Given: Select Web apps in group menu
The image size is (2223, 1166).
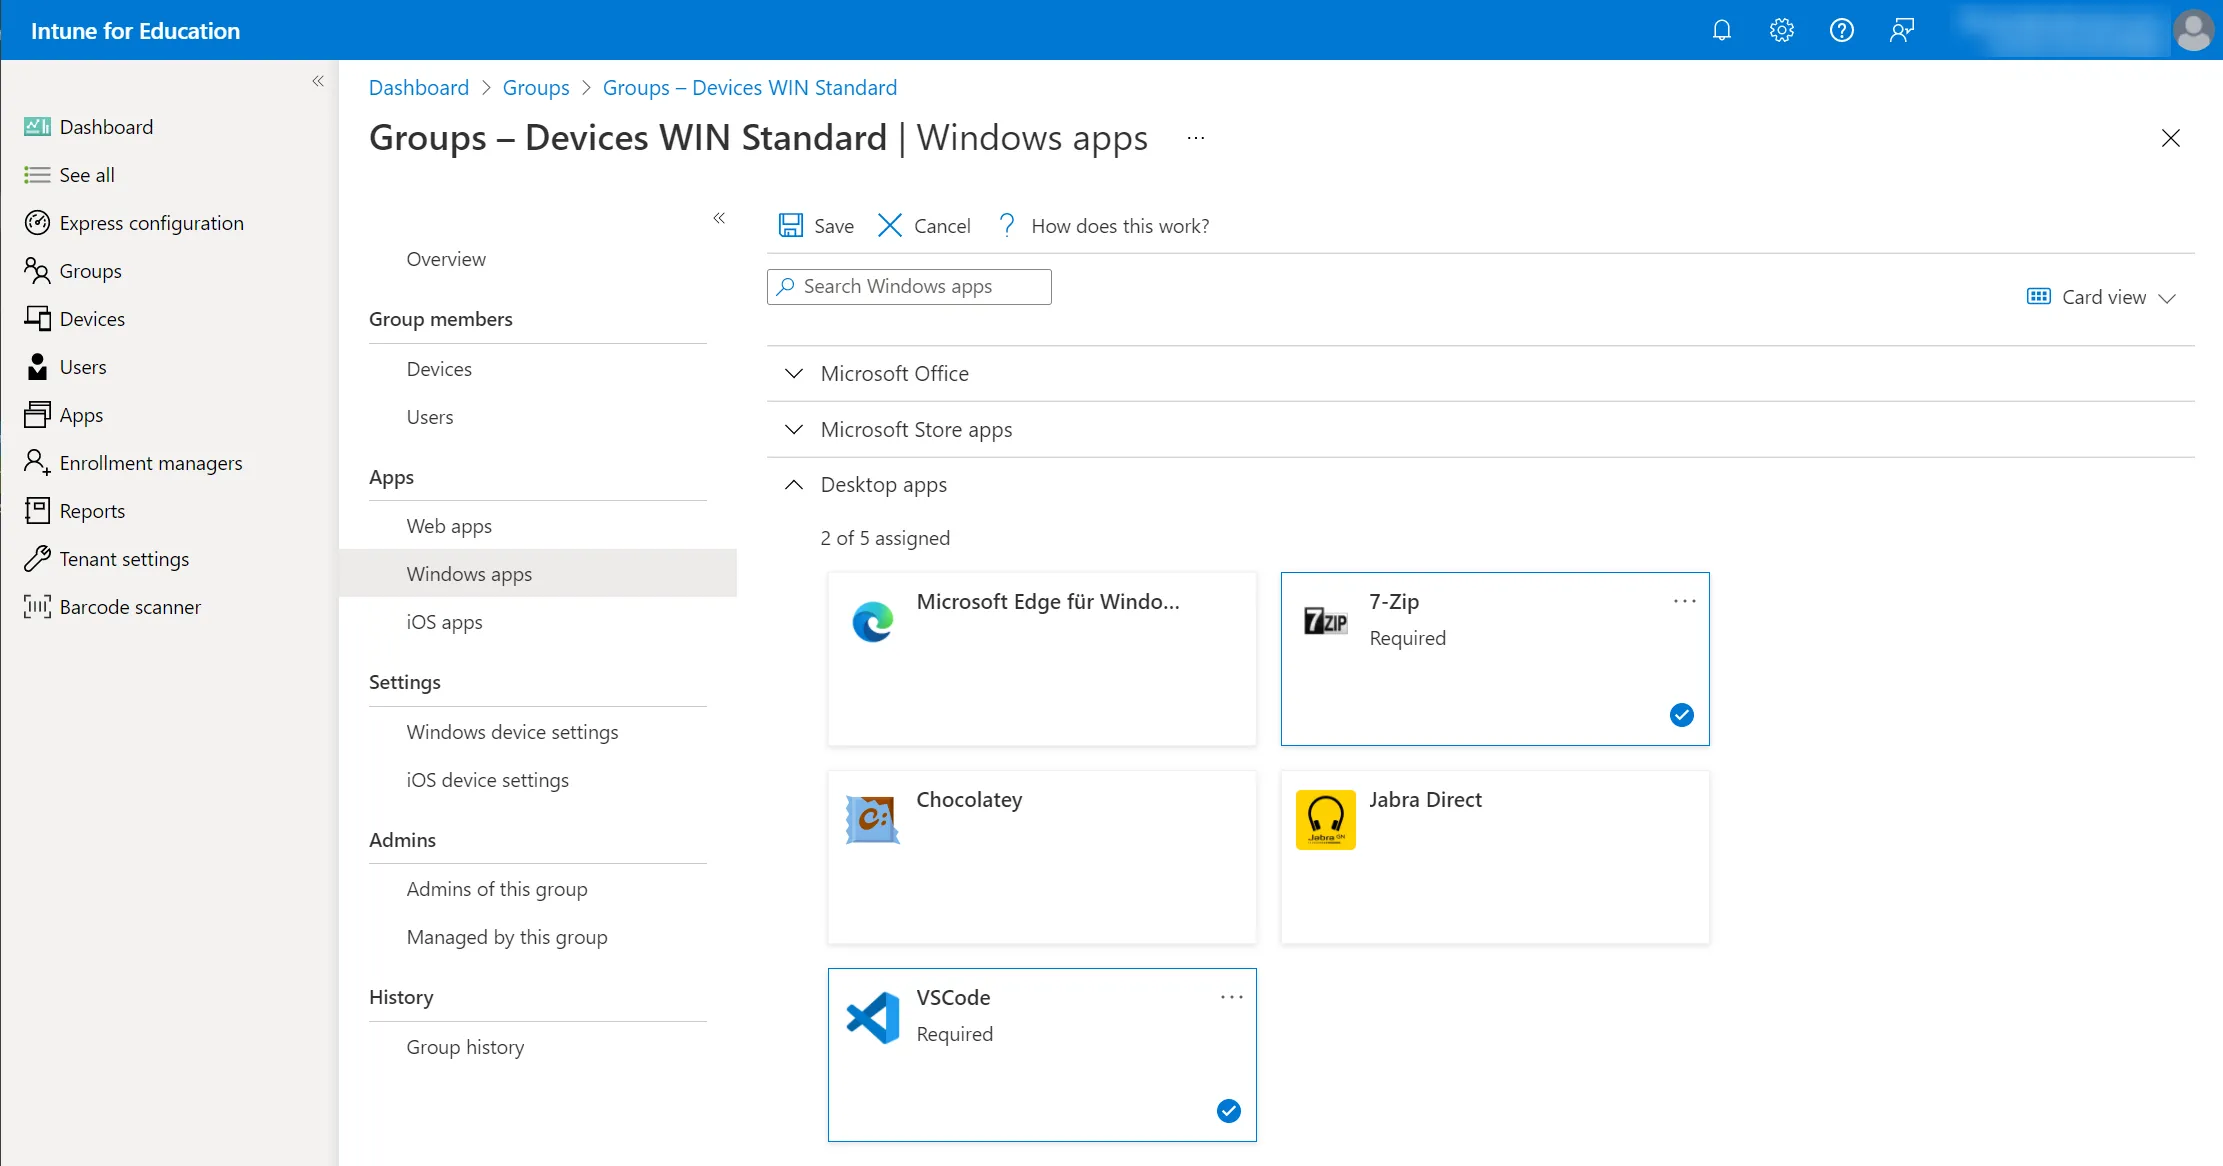Looking at the screenshot, I should coord(449,526).
